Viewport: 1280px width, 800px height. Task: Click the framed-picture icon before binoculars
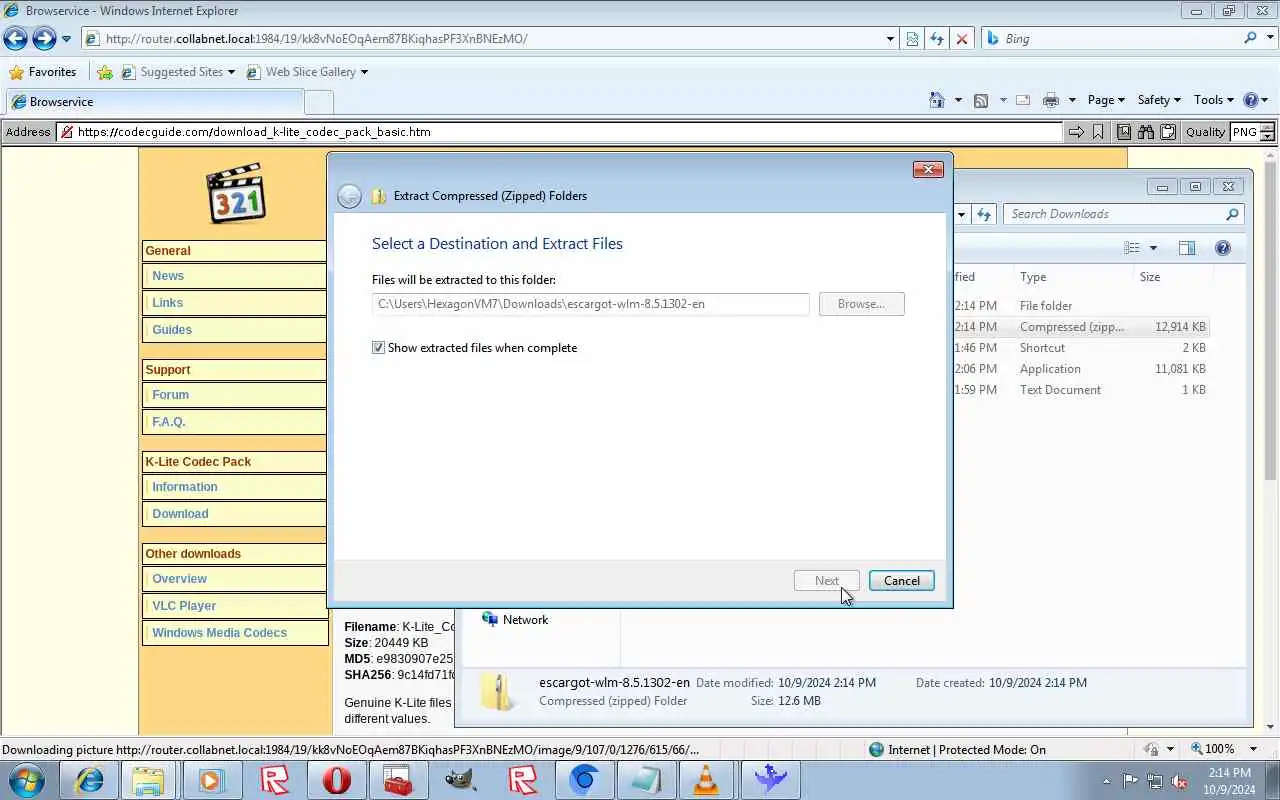coord(1124,132)
